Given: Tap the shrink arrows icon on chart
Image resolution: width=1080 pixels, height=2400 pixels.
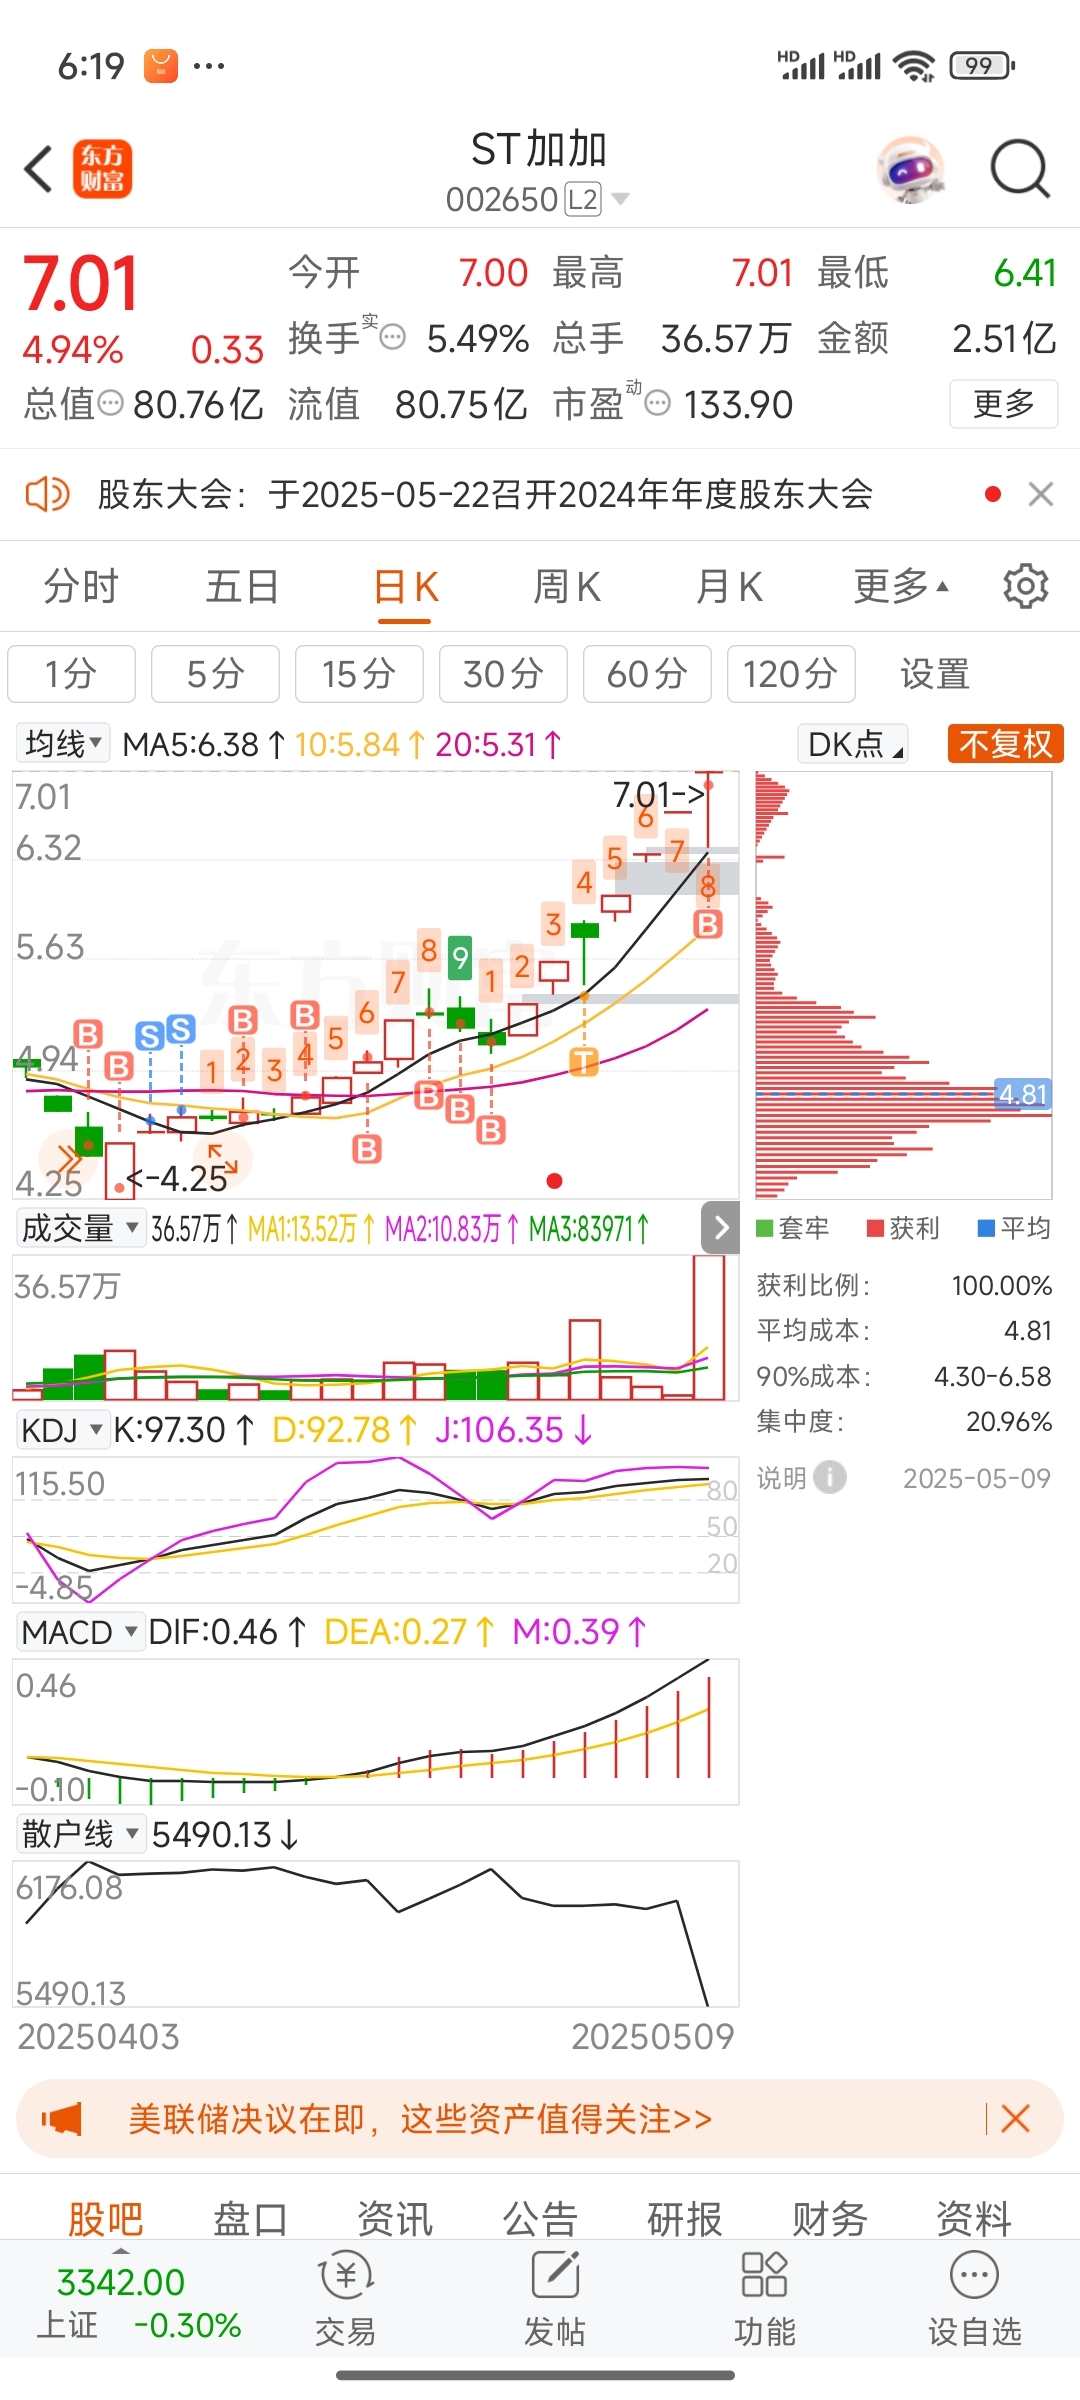Looking at the screenshot, I should point(223,1159).
